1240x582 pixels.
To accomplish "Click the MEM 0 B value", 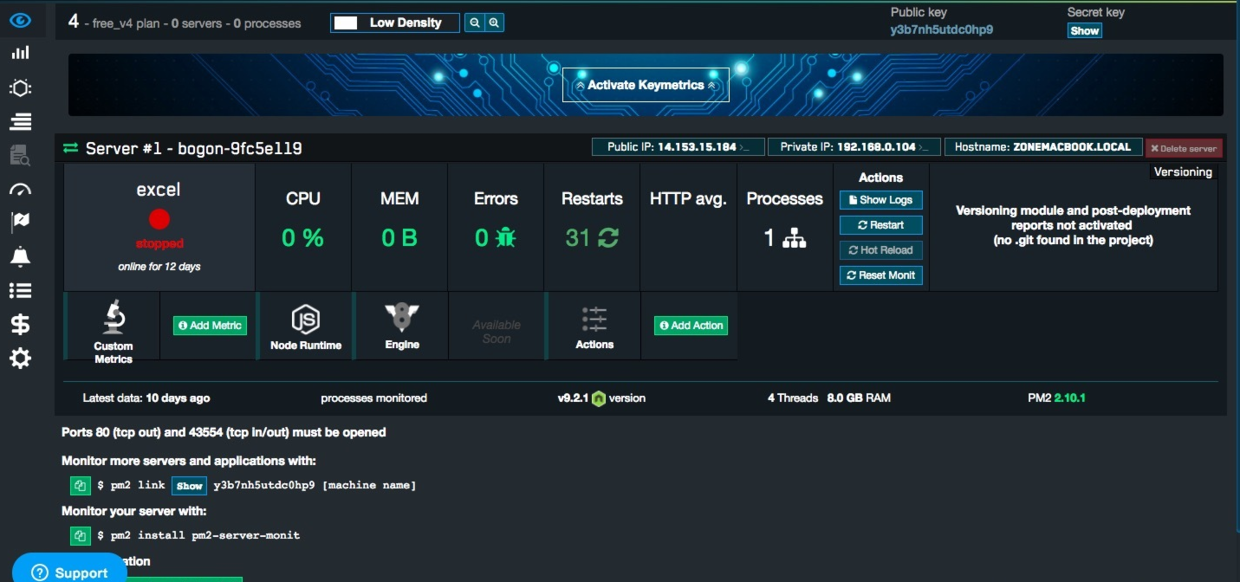I will pyautogui.click(x=399, y=238).
